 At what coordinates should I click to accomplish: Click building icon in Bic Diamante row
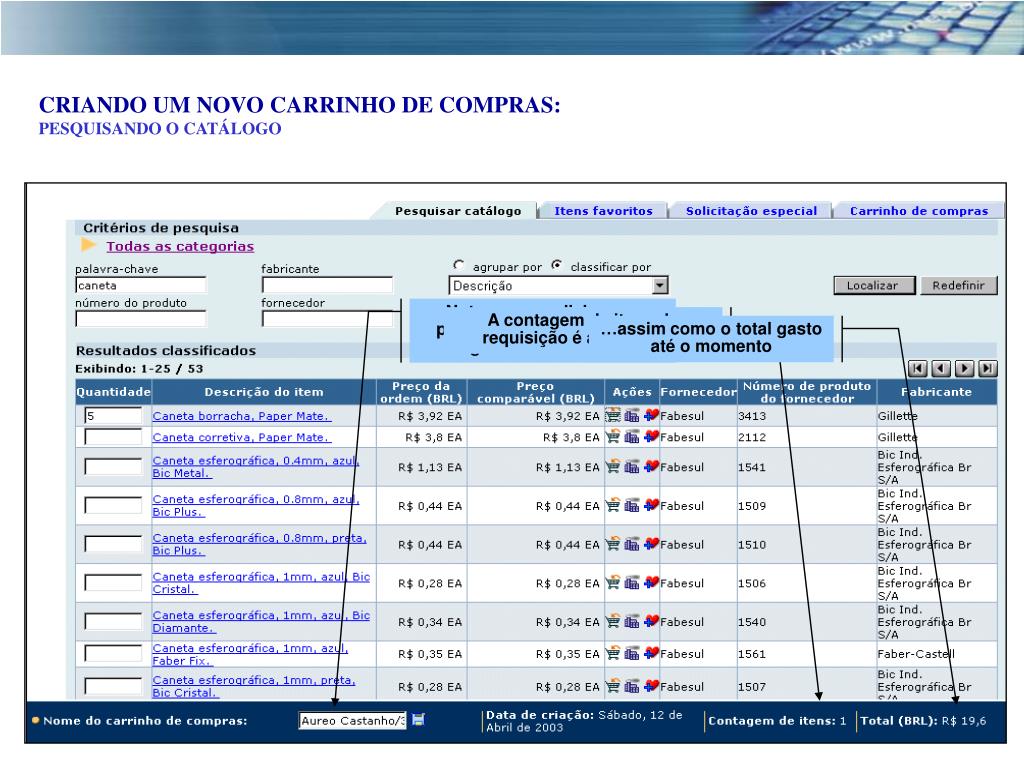pos(632,622)
